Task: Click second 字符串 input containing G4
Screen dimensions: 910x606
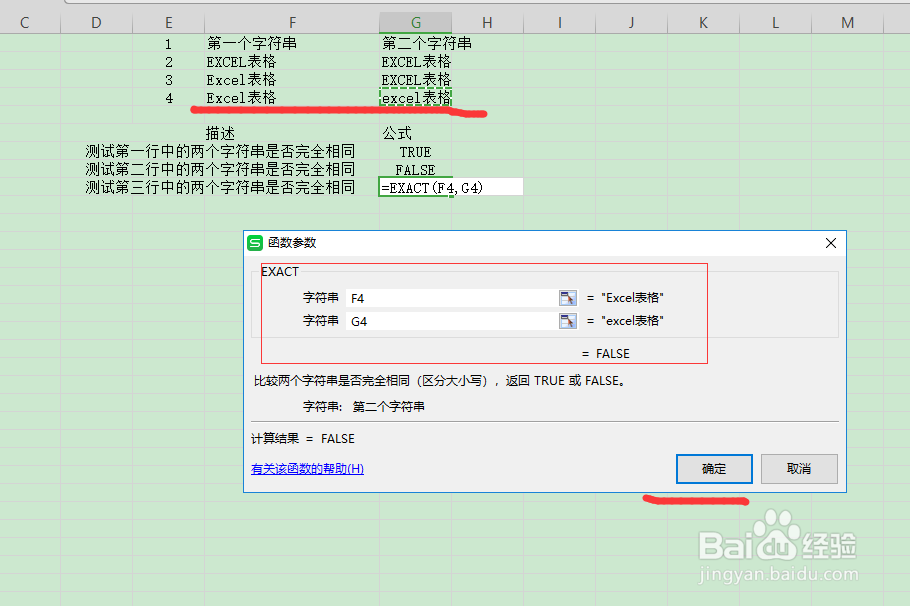Action: coord(452,321)
